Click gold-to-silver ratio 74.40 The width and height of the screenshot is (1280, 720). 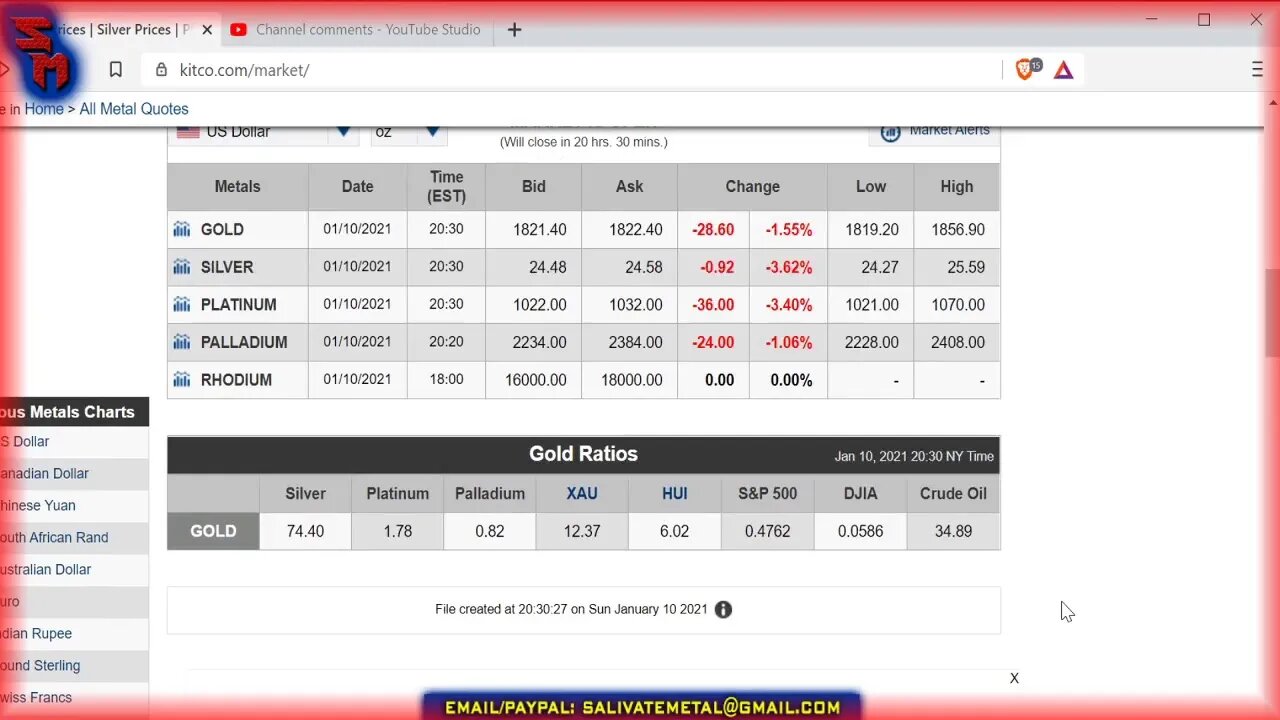pos(305,531)
